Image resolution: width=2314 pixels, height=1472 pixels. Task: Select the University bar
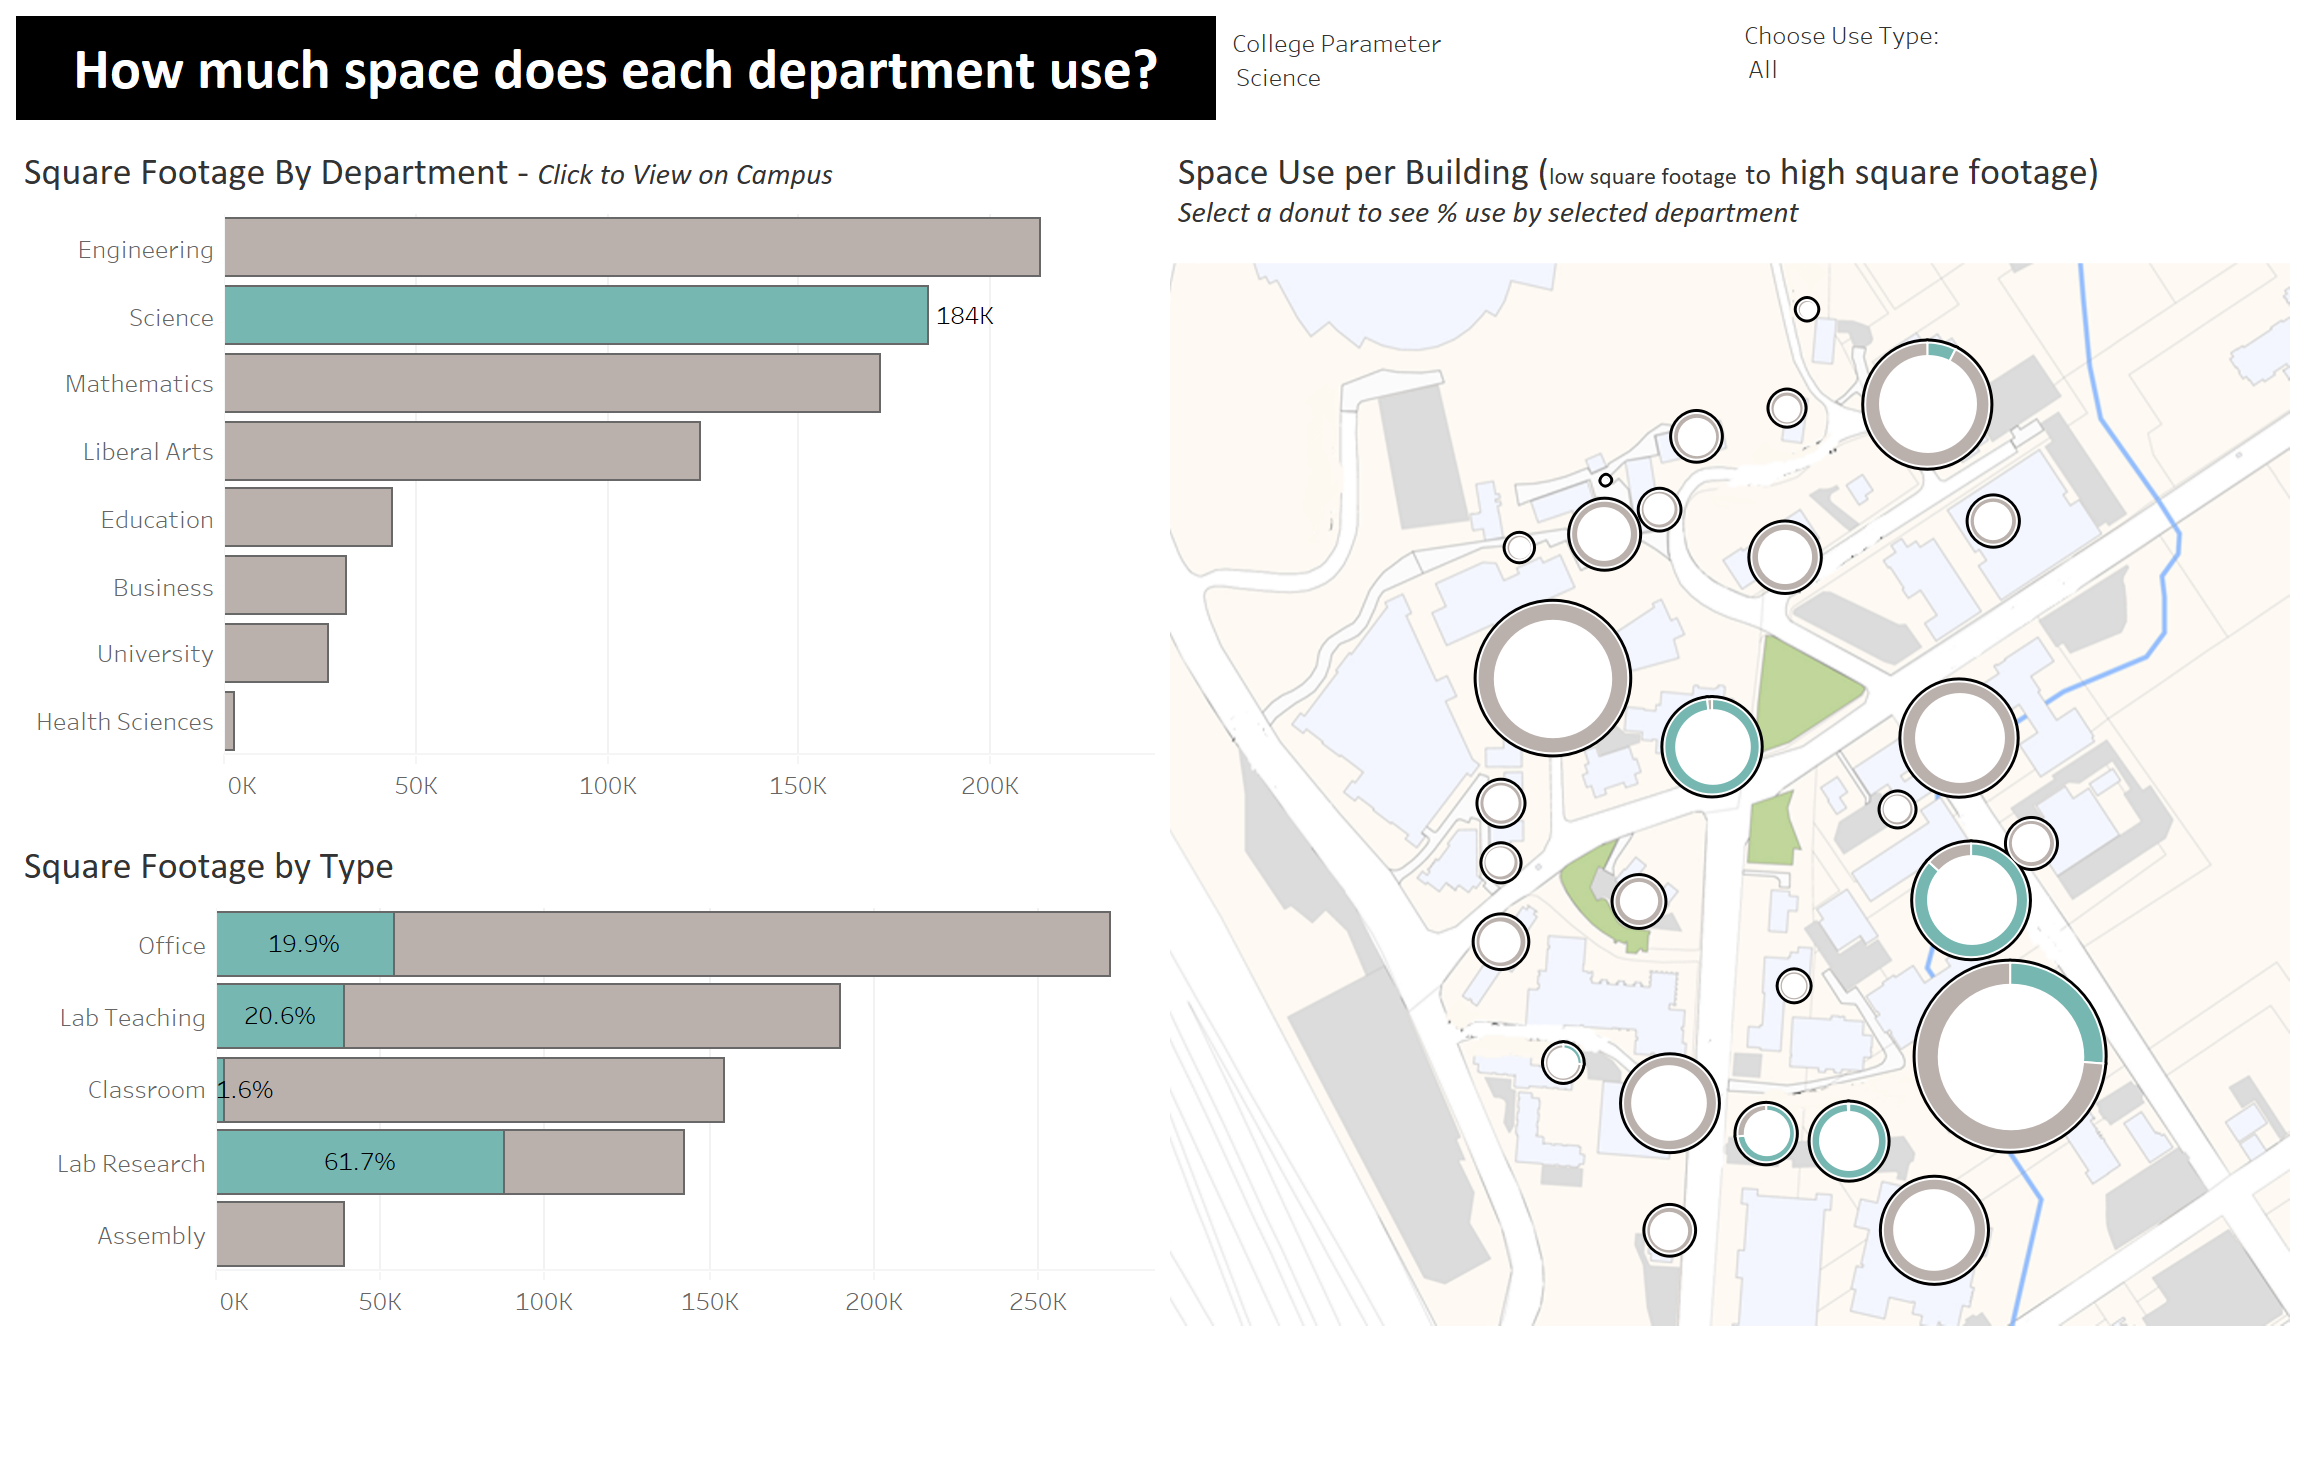pos(276,653)
